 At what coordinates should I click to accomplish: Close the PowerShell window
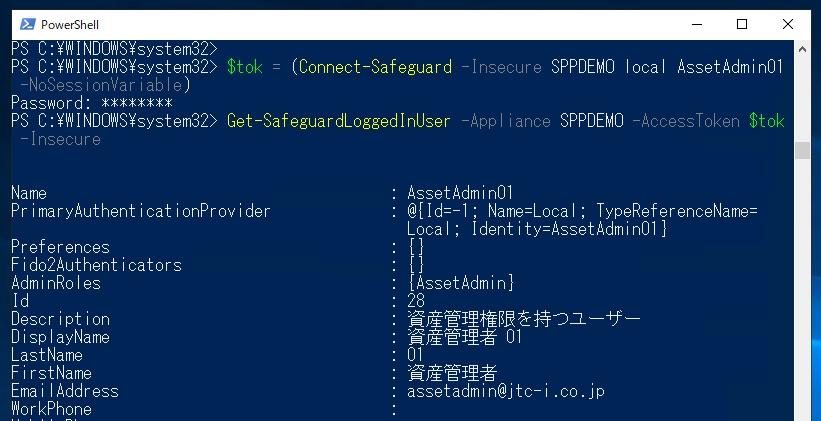pos(787,24)
